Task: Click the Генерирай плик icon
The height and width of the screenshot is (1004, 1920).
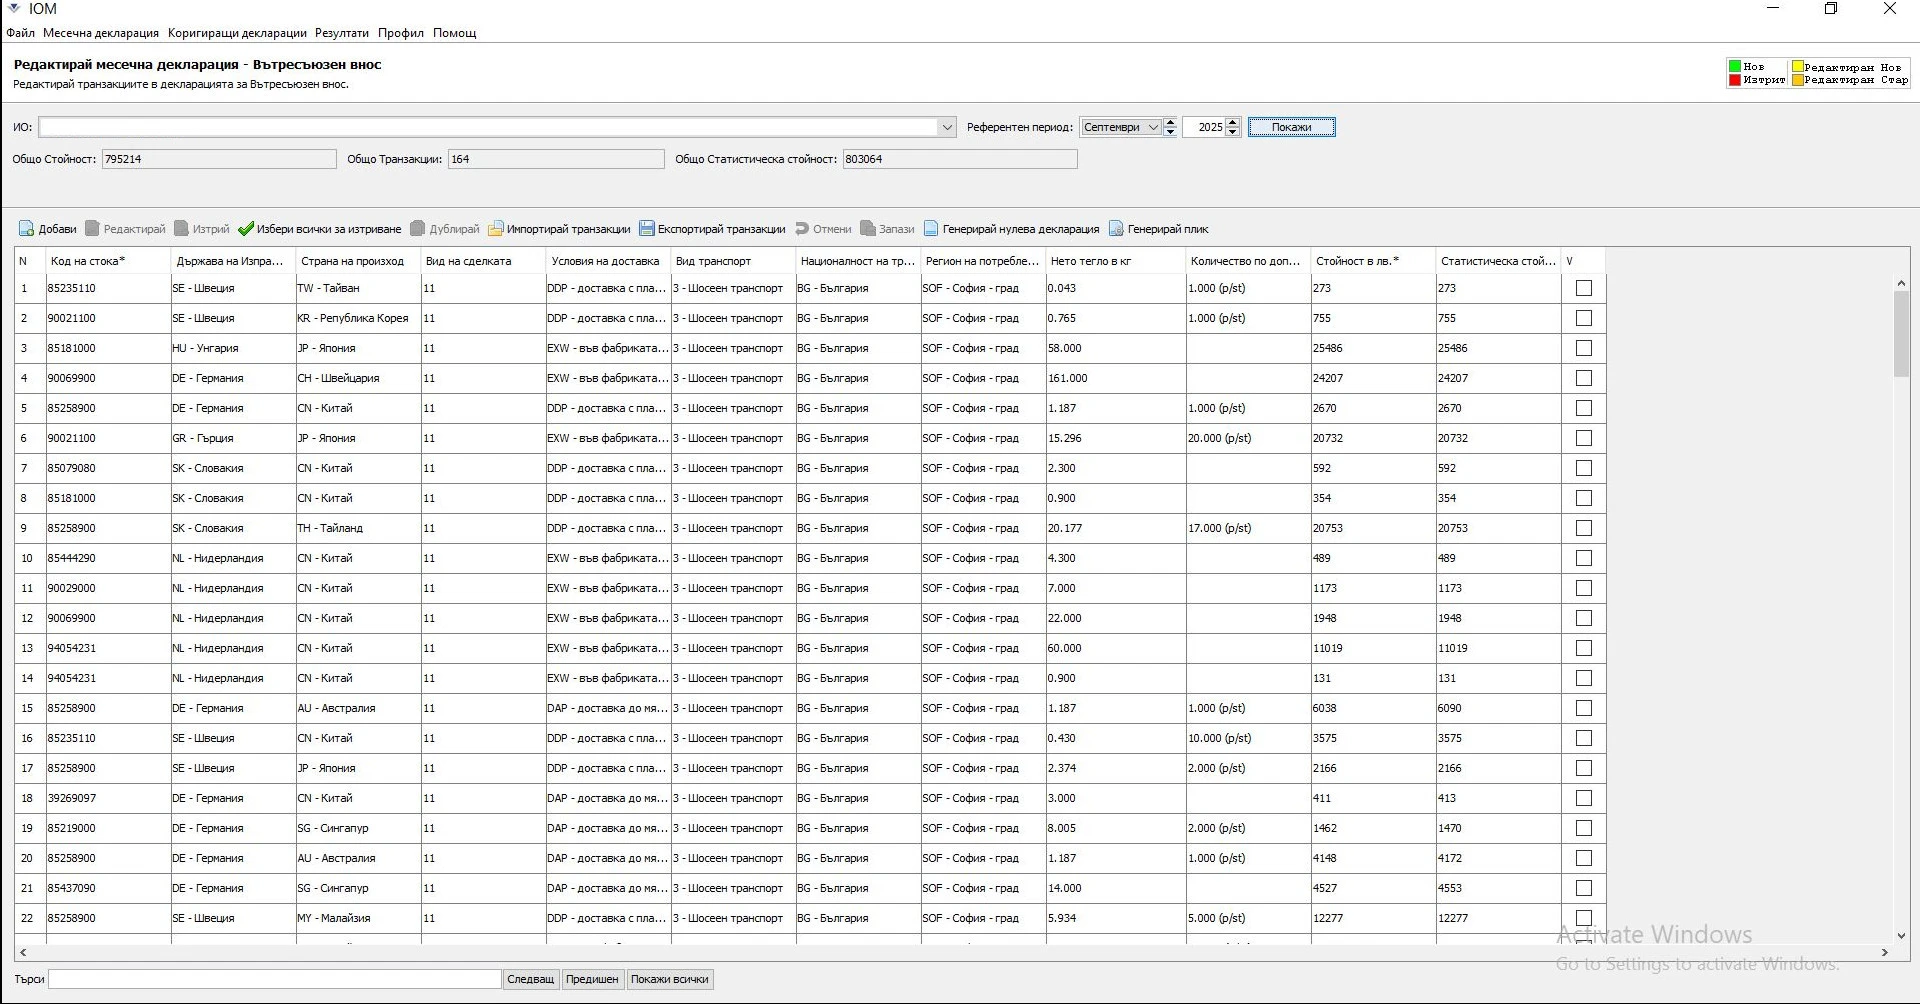Action: [1116, 229]
